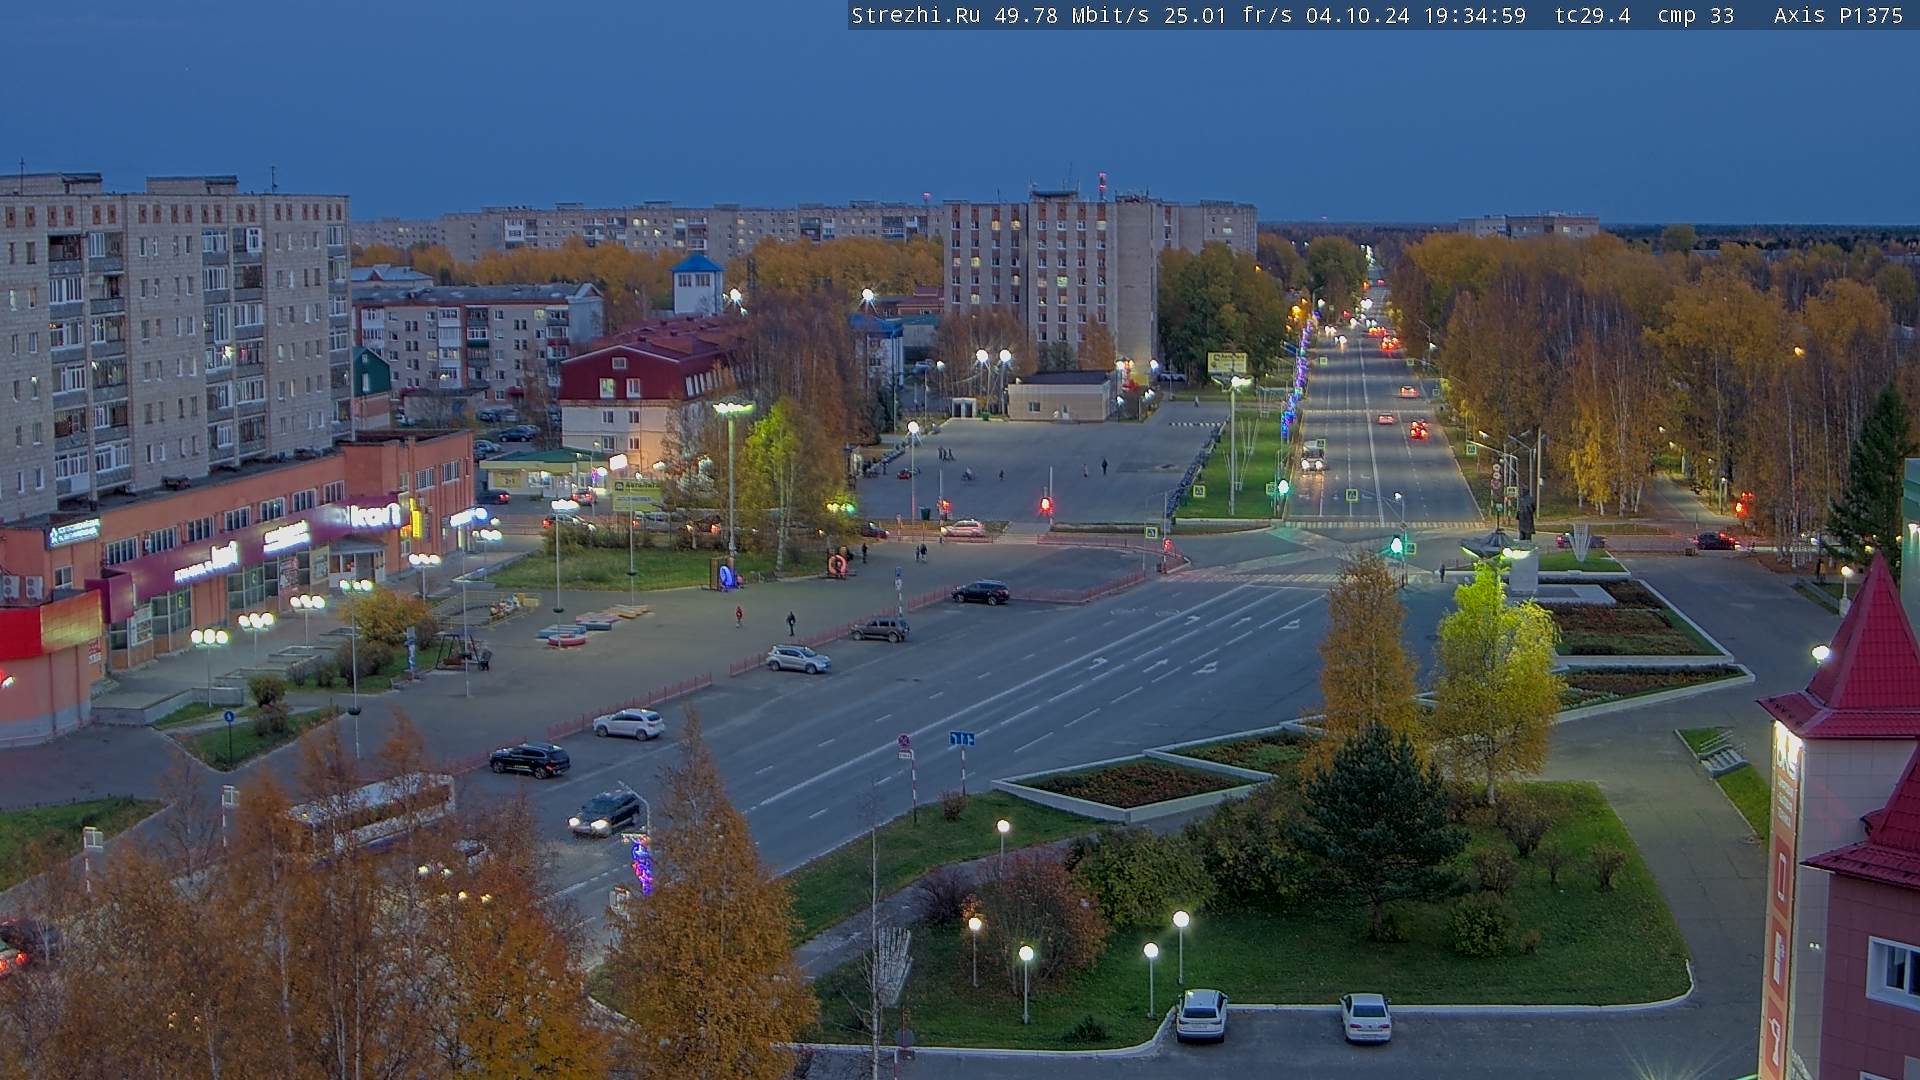Select the tc29.4 overlay value
The width and height of the screenshot is (1920, 1080).
click(x=1592, y=15)
